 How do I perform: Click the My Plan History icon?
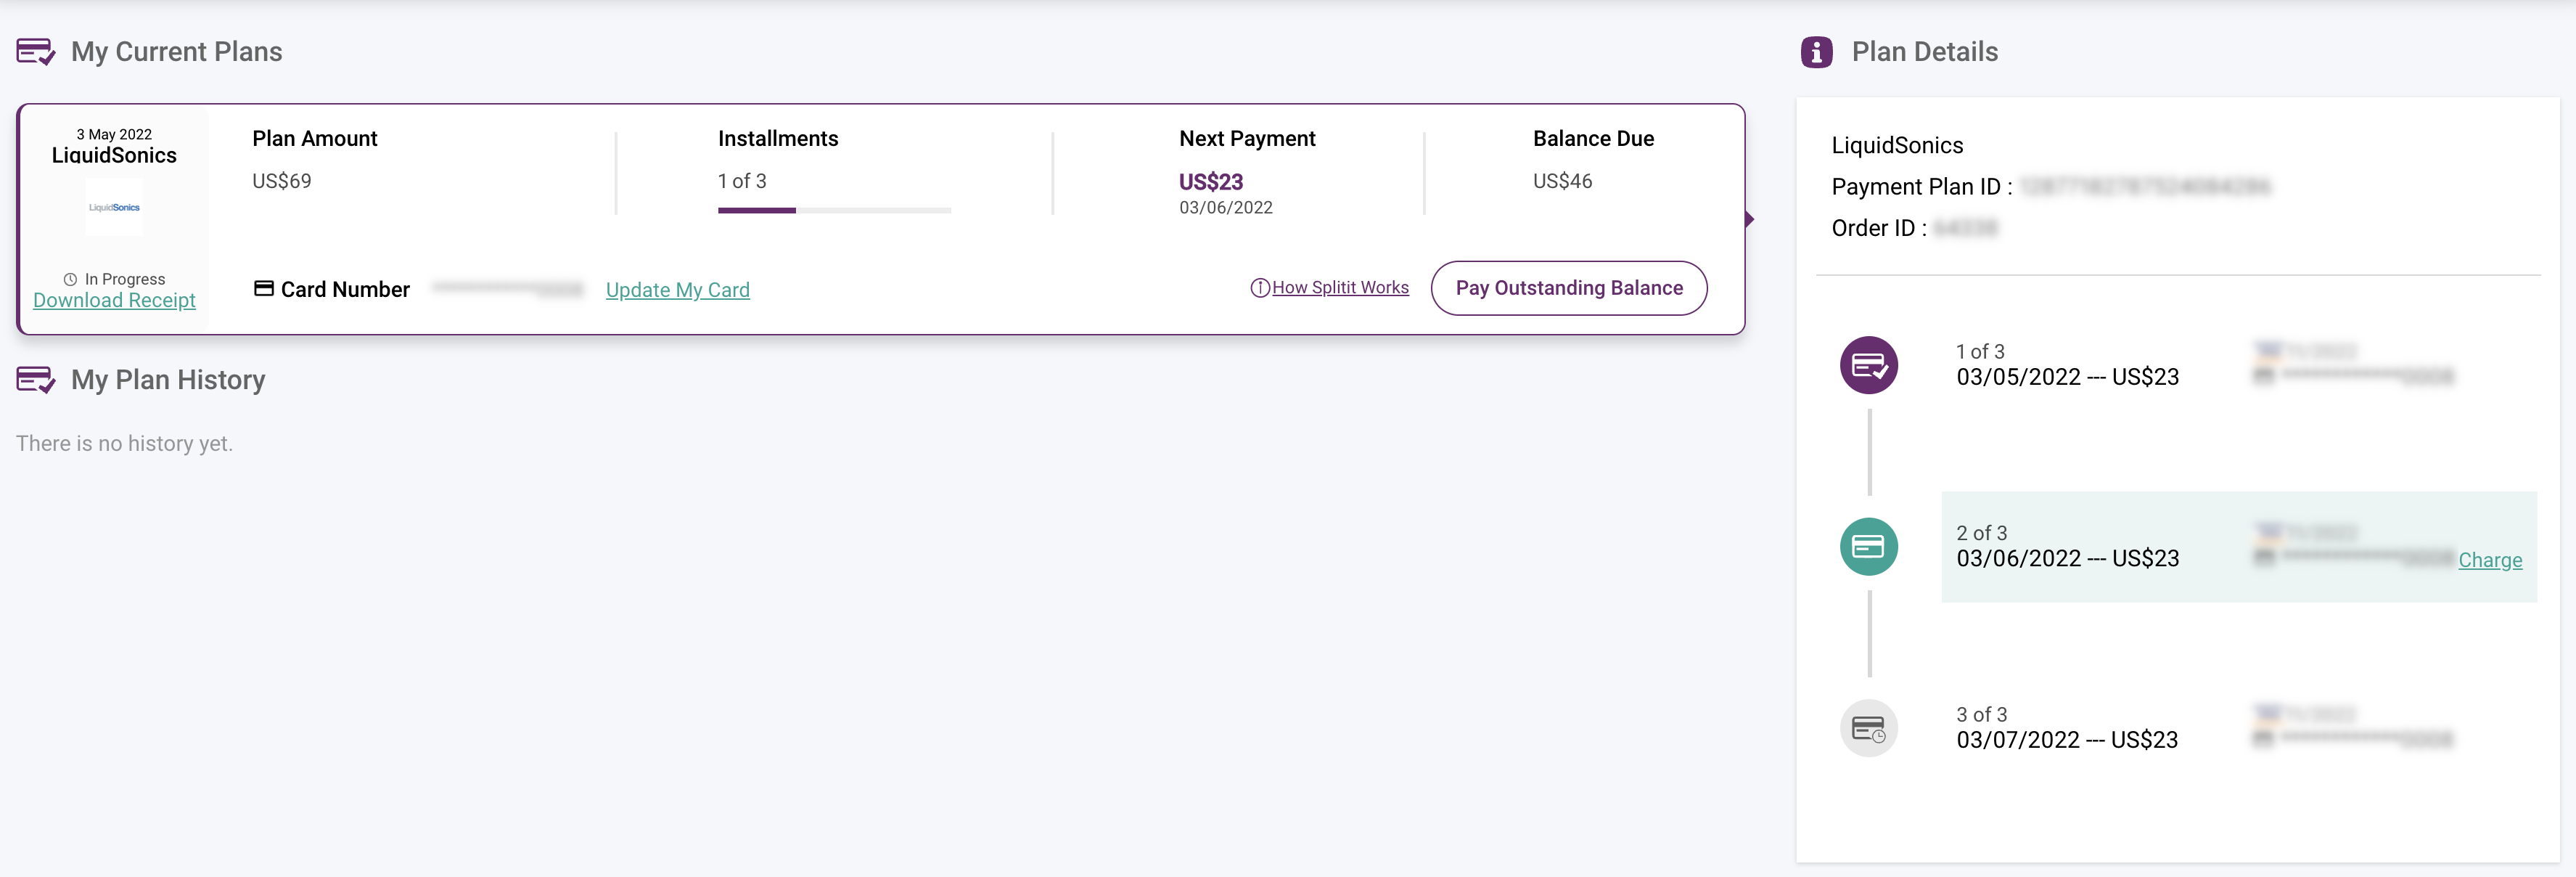(36, 380)
